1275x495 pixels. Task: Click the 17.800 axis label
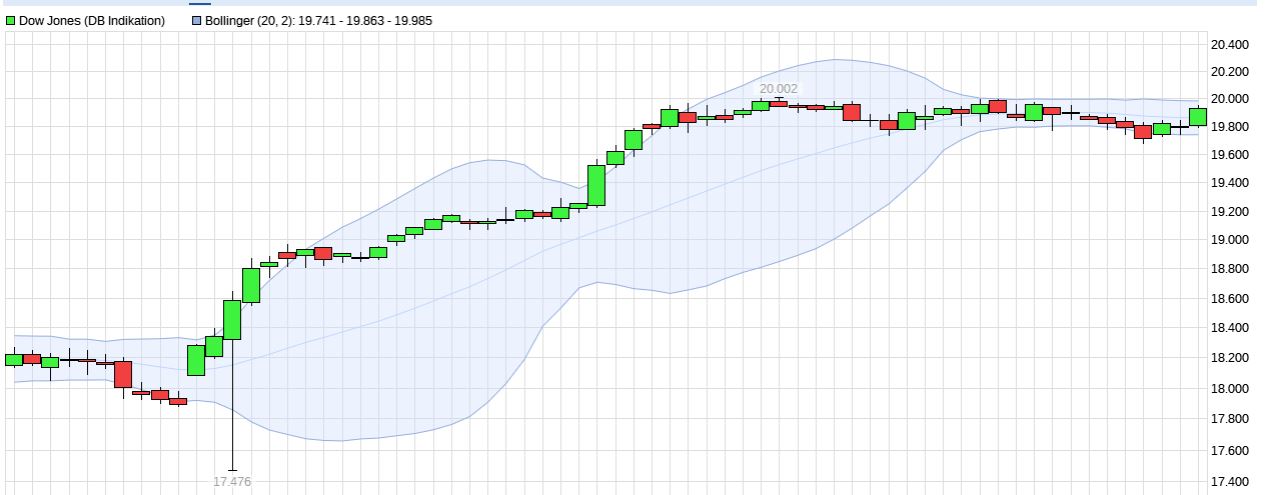click(1229, 419)
